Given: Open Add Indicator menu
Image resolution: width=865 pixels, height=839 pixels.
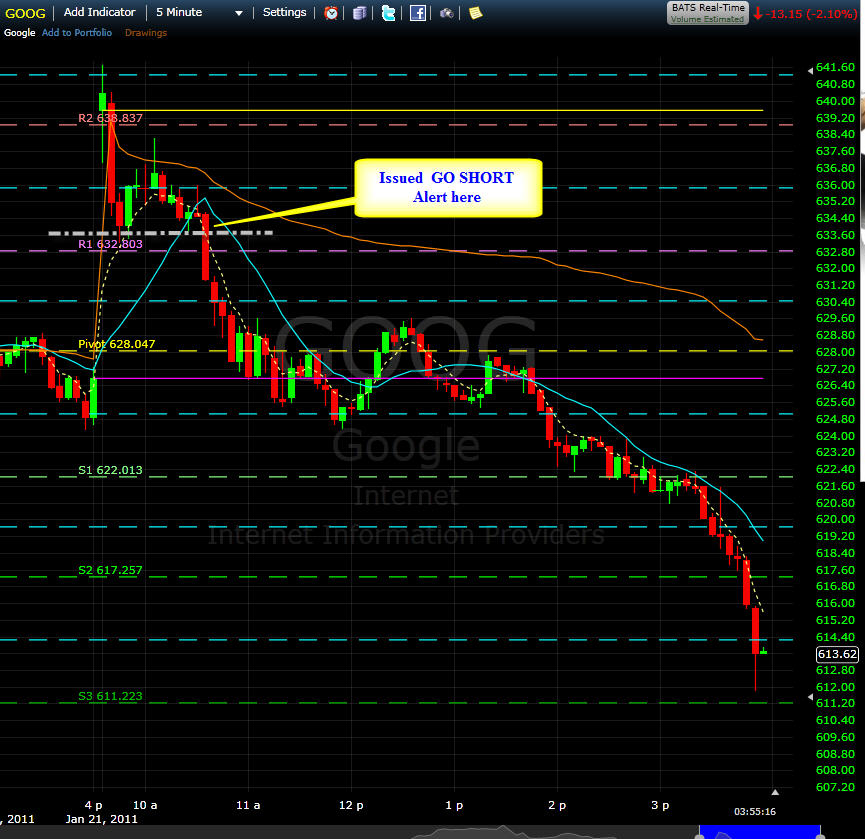Looking at the screenshot, I should point(99,12).
